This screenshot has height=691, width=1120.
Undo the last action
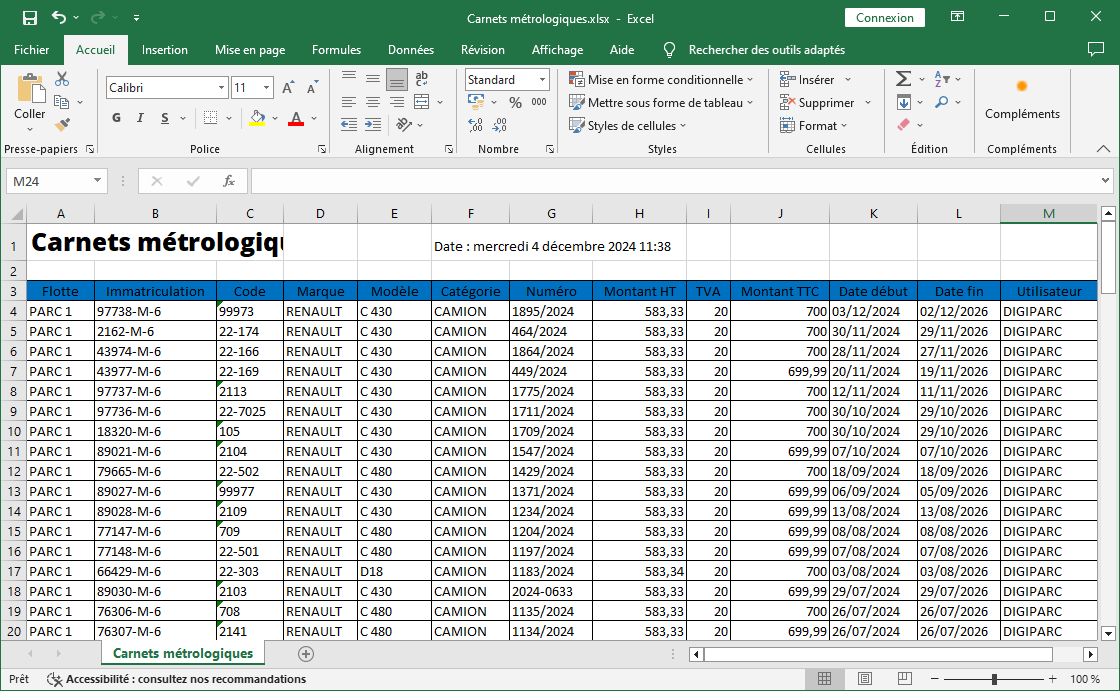(x=59, y=18)
